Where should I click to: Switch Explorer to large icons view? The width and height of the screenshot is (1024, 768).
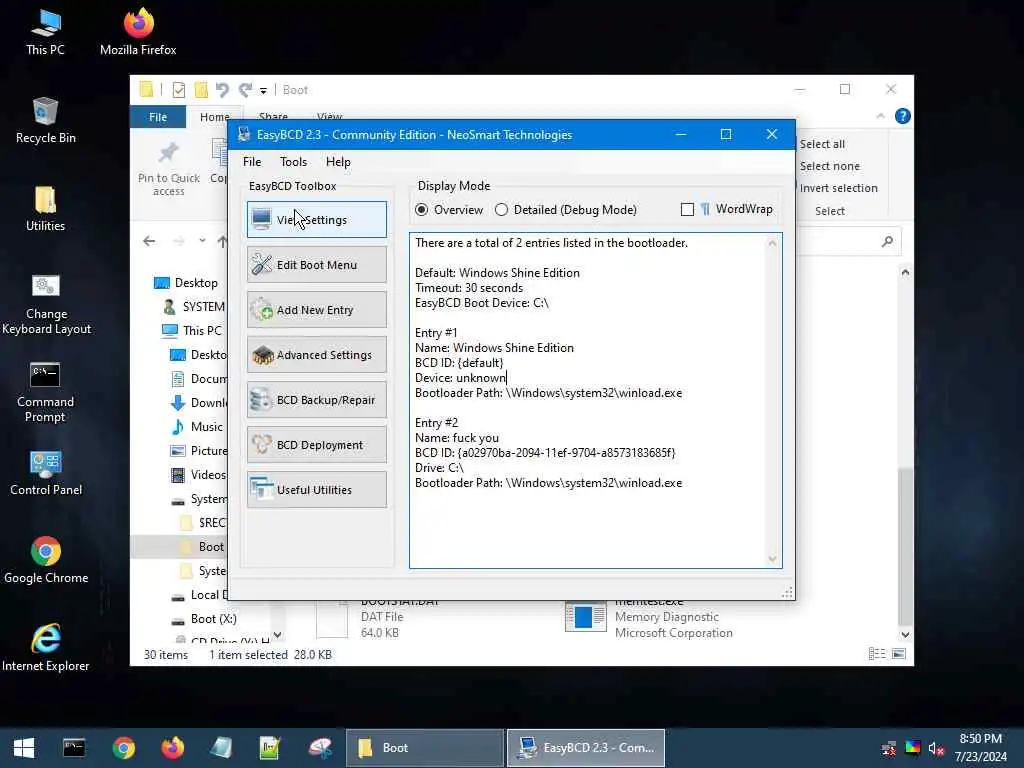pyautogui.click(x=899, y=654)
